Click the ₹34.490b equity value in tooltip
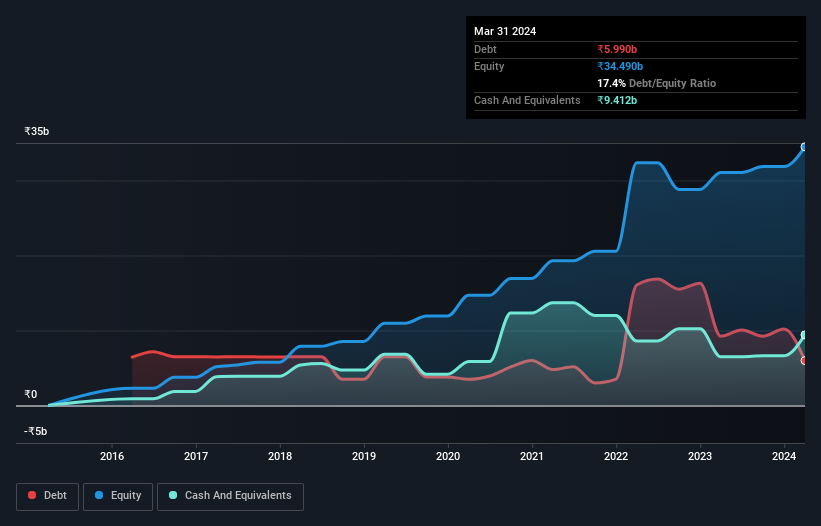Viewport: 821px width, 526px height. click(x=620, y=66)
